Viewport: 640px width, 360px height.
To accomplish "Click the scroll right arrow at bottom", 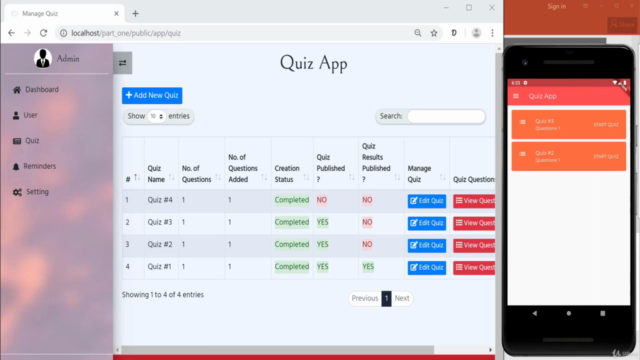I will pos(490,350).
